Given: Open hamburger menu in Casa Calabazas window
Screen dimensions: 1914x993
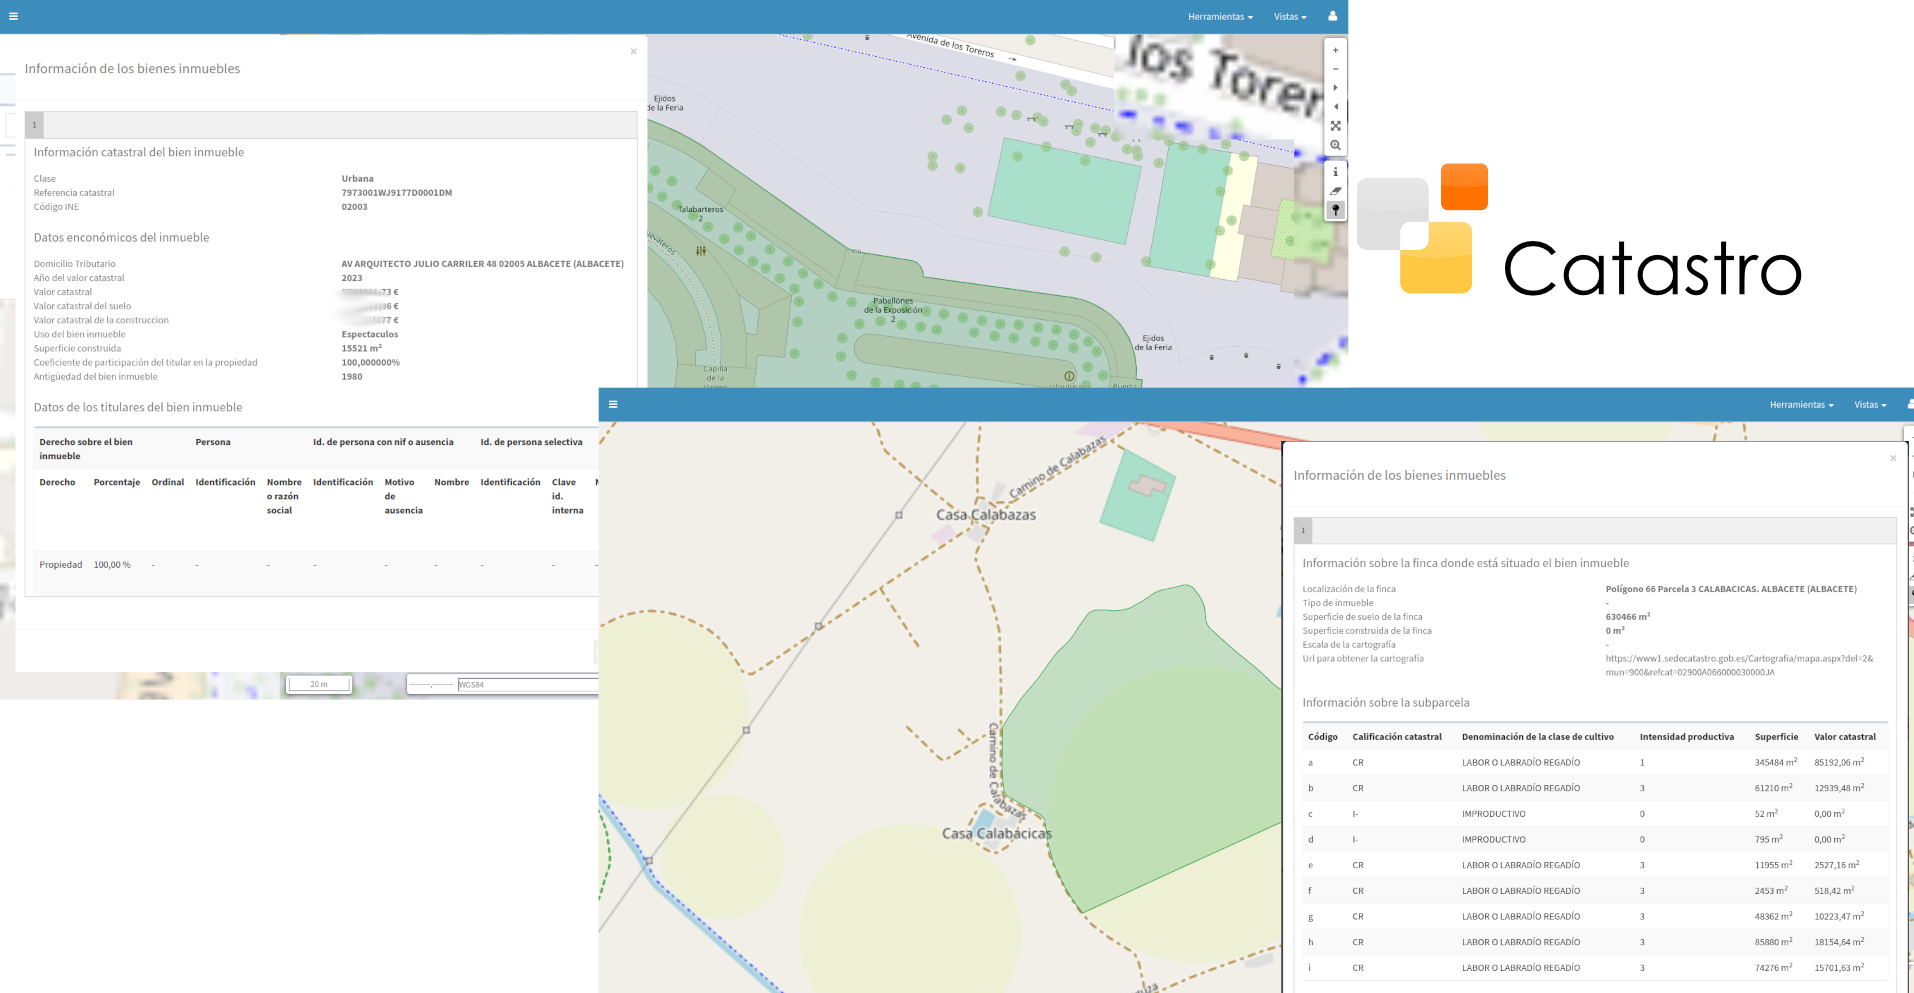Looking at the screenshot, I should [x=613, y=404].
